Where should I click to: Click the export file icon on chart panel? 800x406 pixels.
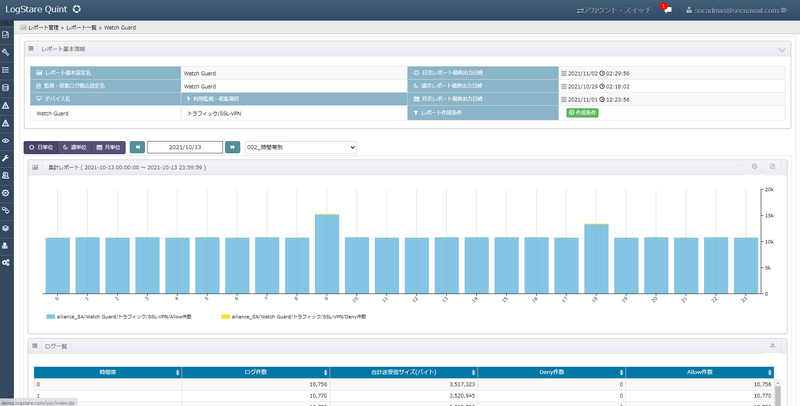pos(772,166)
